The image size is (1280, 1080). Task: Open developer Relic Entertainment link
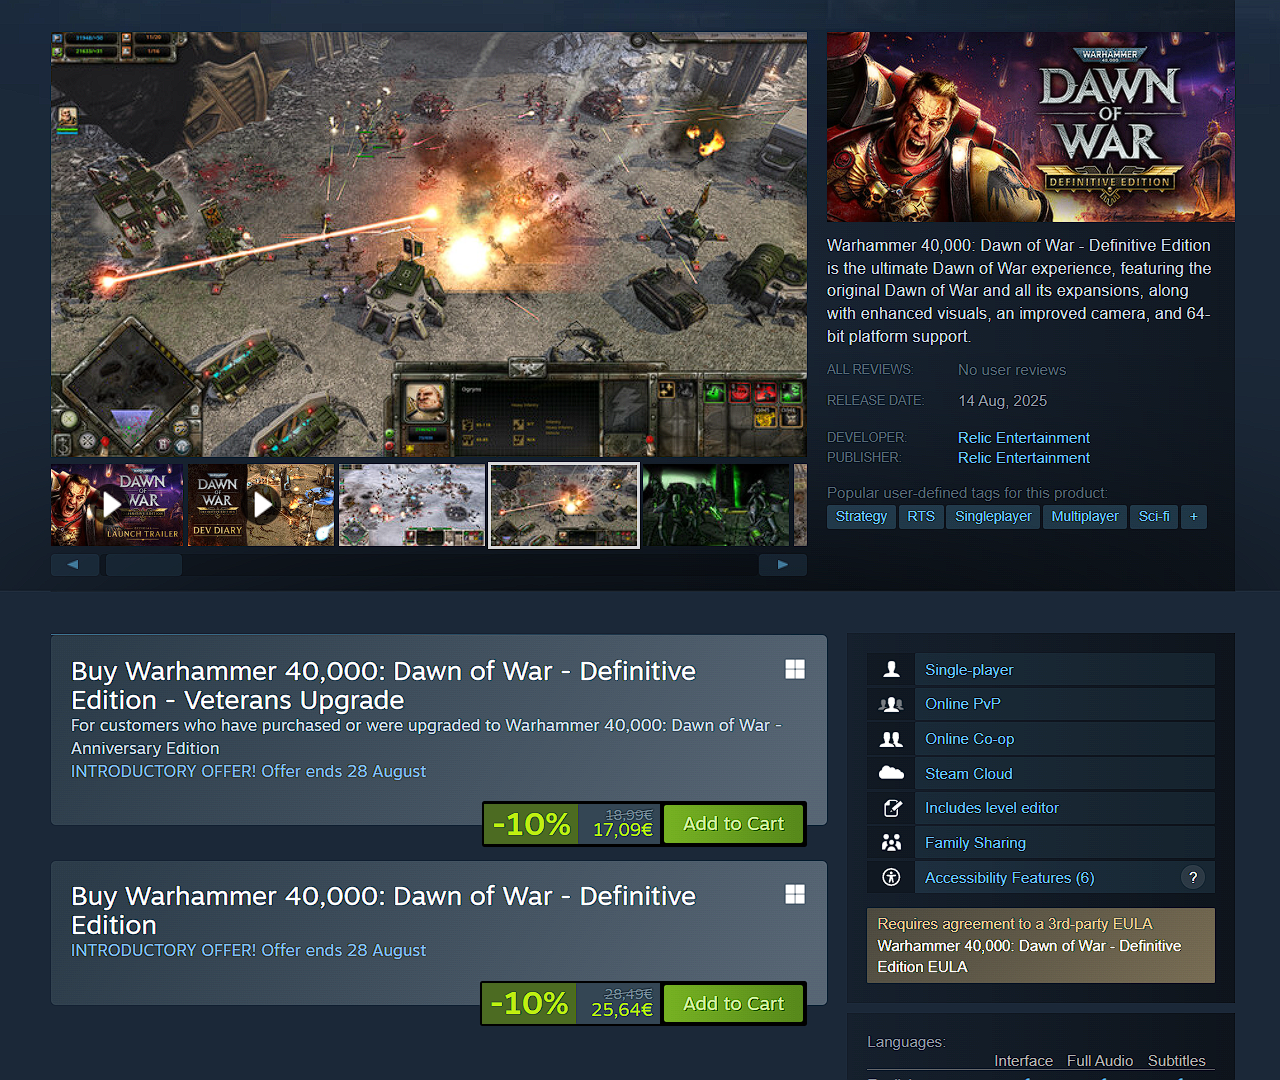pos(1024,438)
